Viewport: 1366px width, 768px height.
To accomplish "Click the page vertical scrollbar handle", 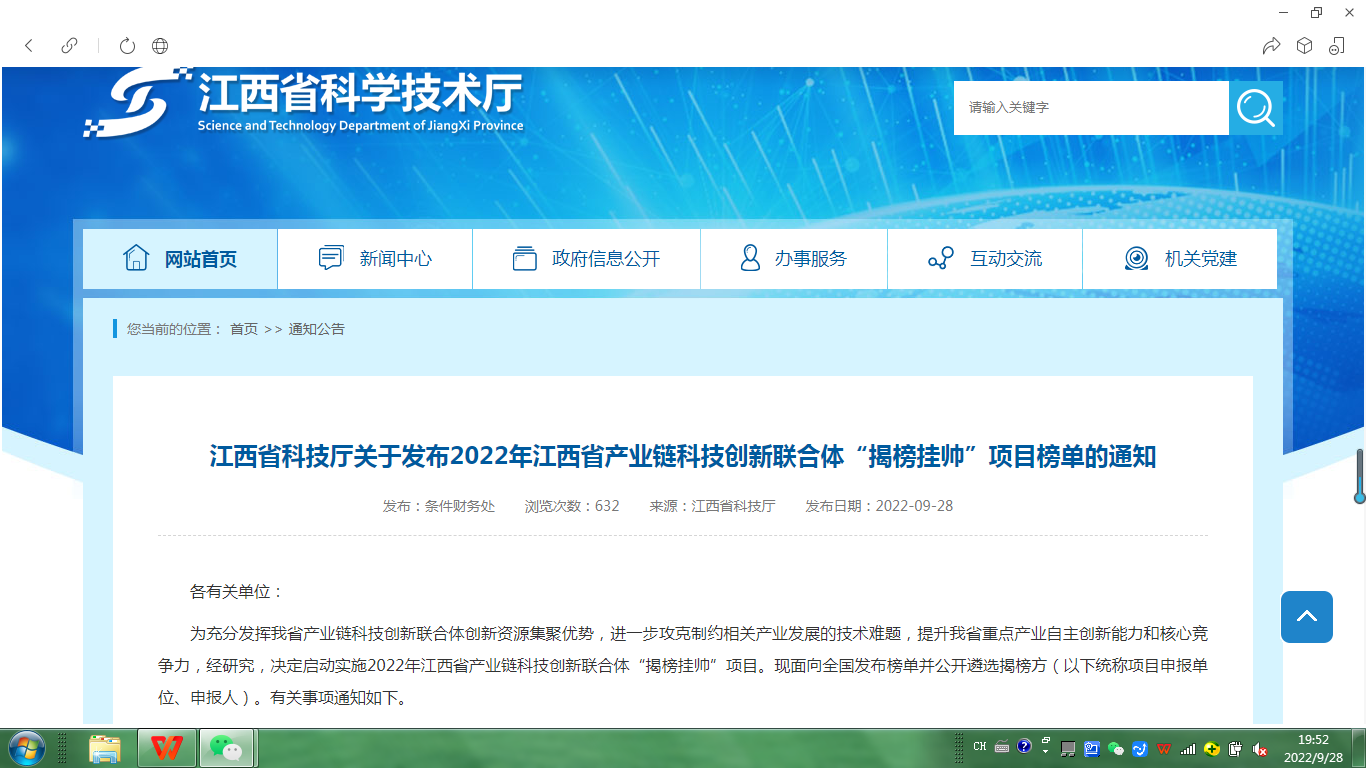I will [1359, 476].
